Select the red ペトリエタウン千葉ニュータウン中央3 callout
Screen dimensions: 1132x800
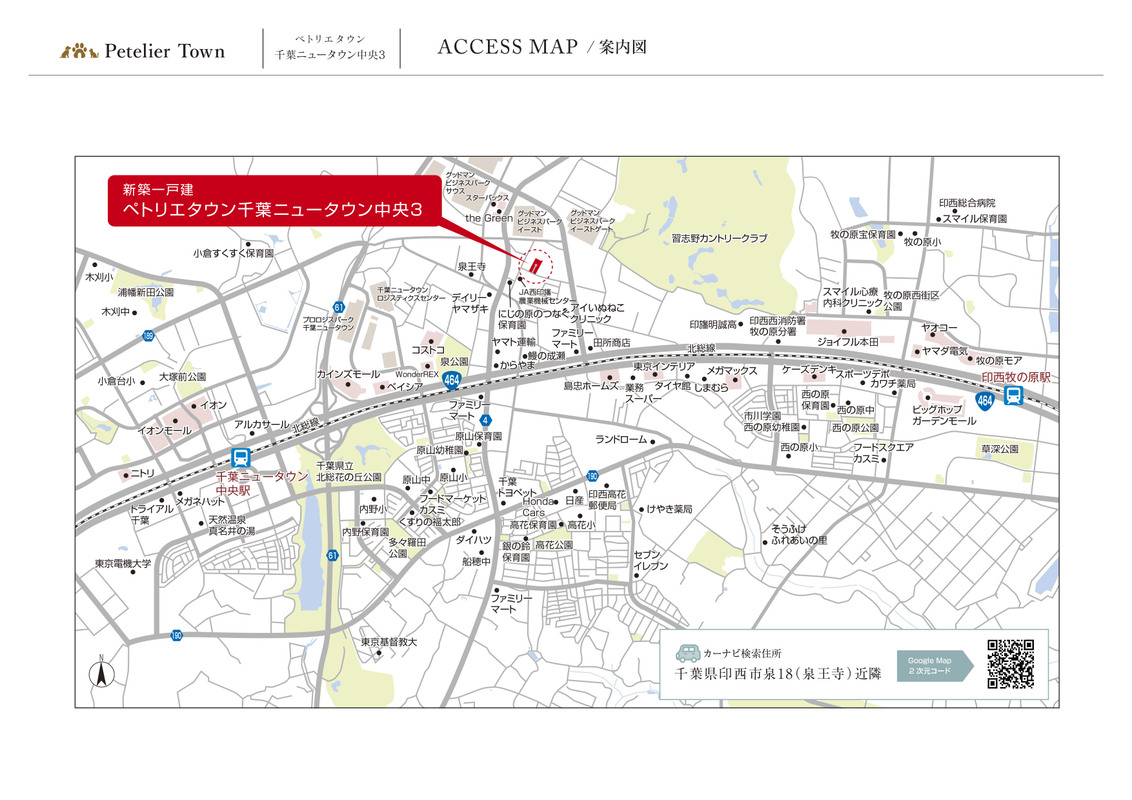tap(273, 201)
